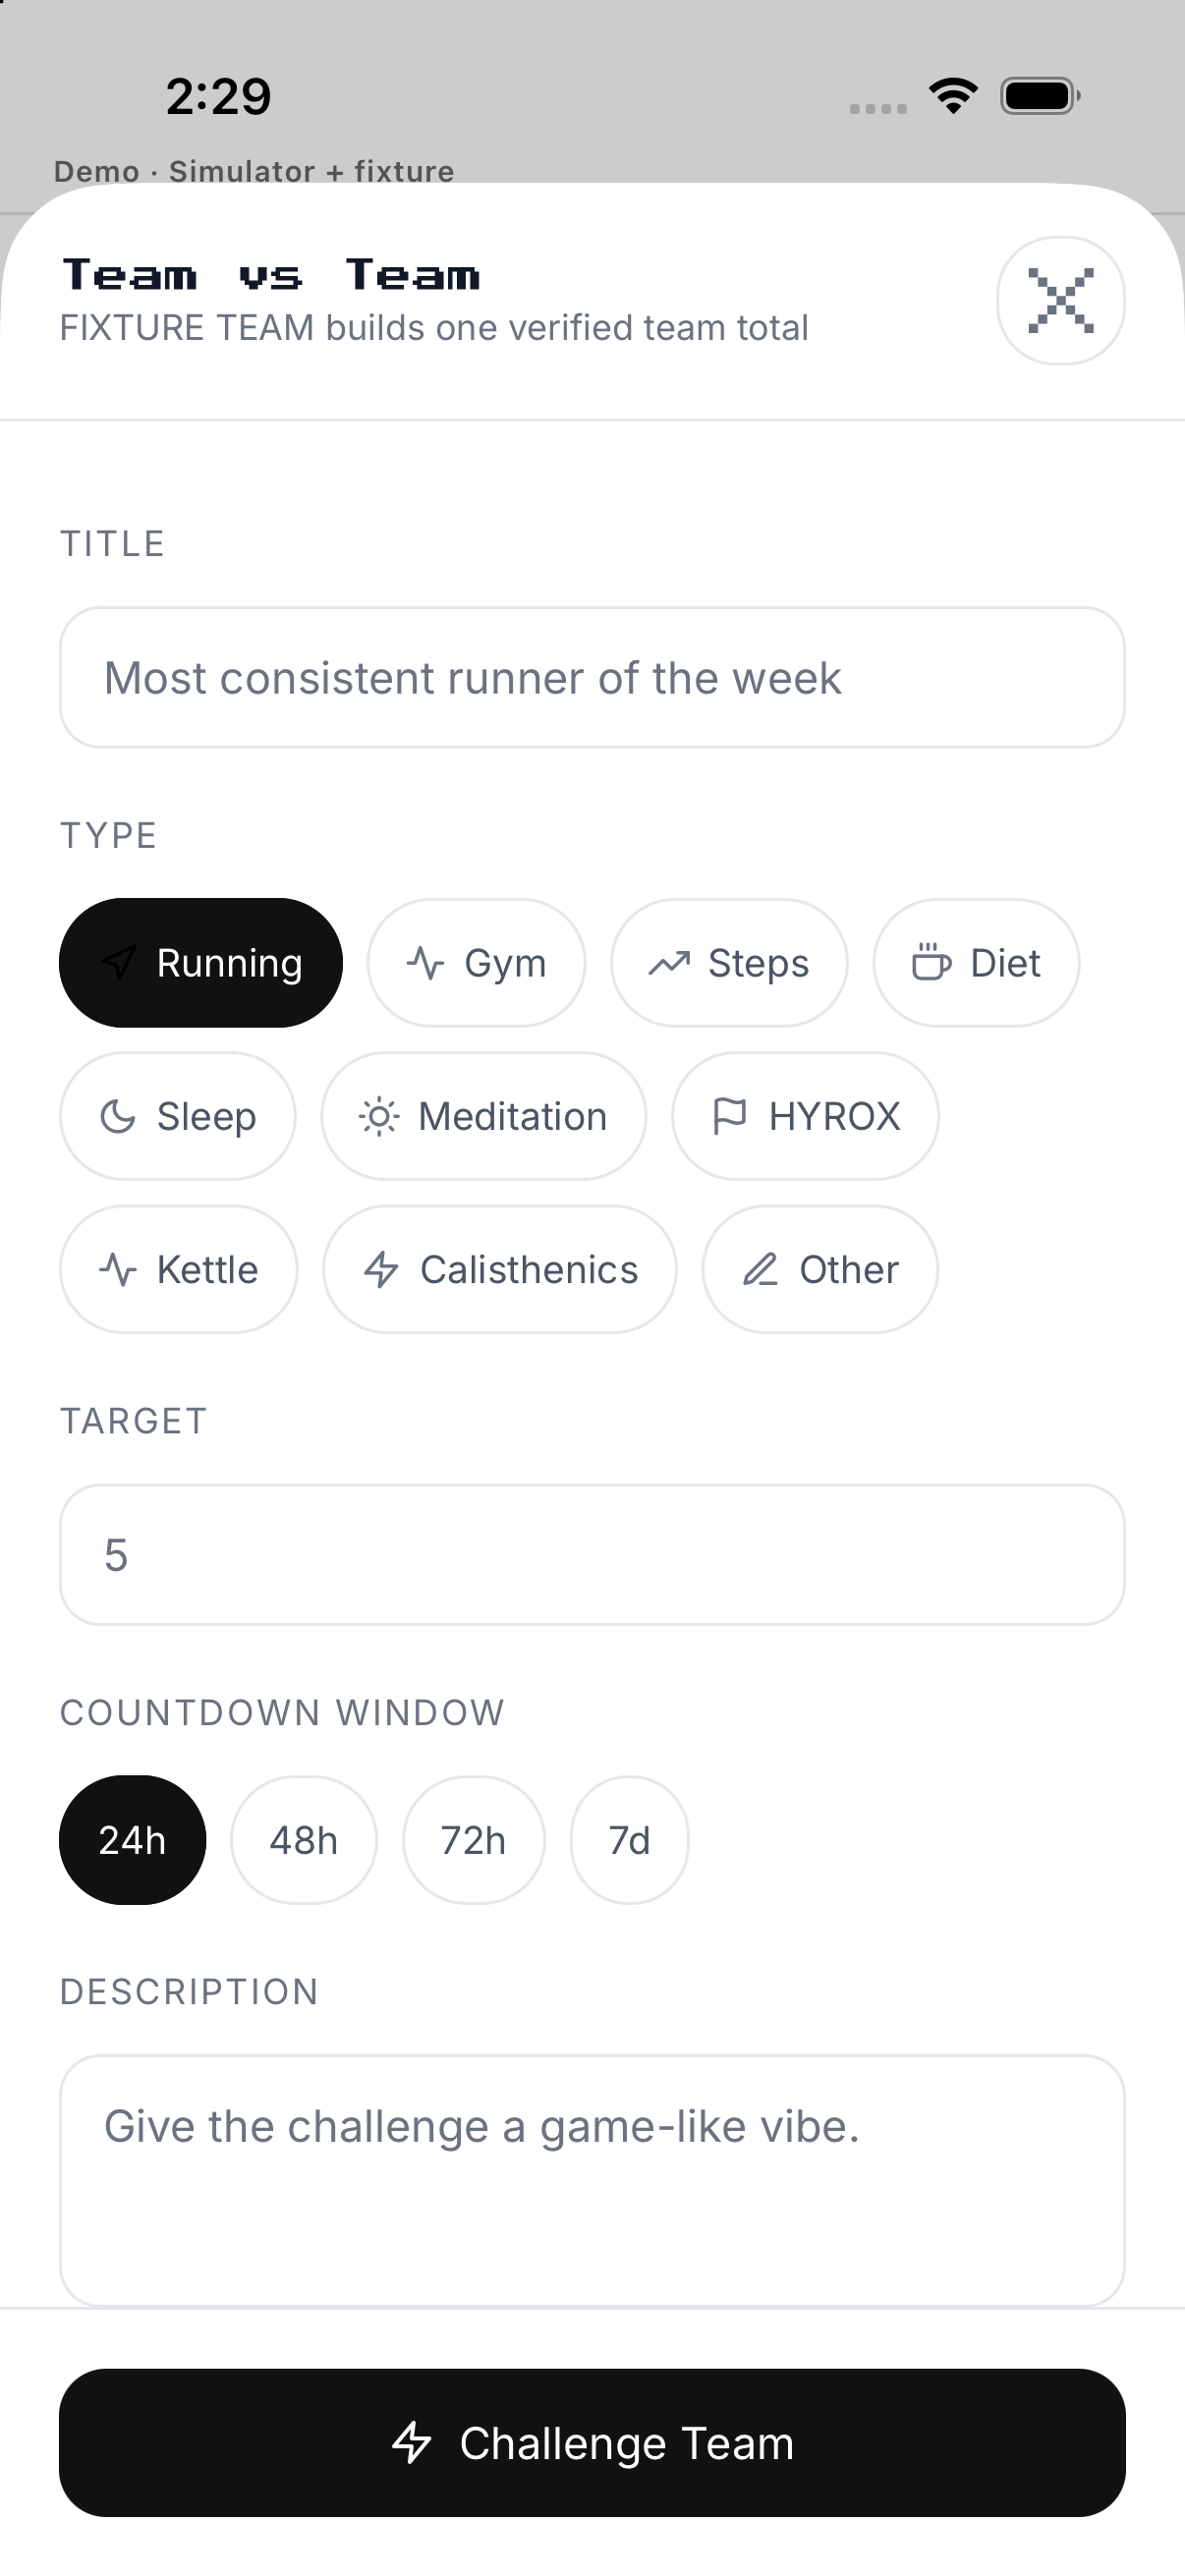This screenshot has width=1185, height=2576.
Task: Select the Running type chip
Action: pos(201,963)
